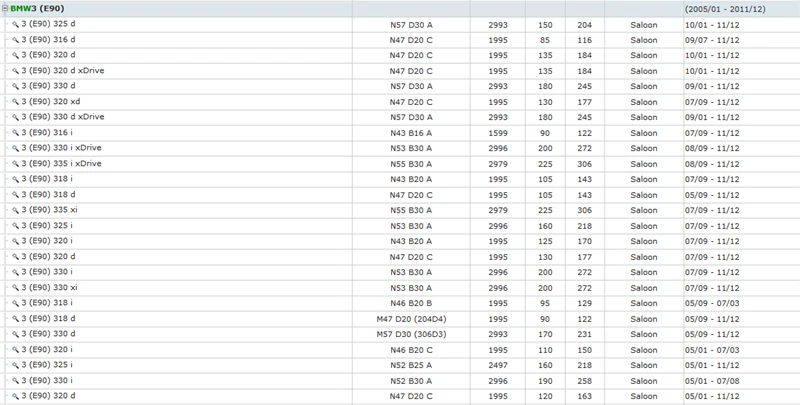Click magnifier of 320 i N43 B20 A row

tap(15, 241)
